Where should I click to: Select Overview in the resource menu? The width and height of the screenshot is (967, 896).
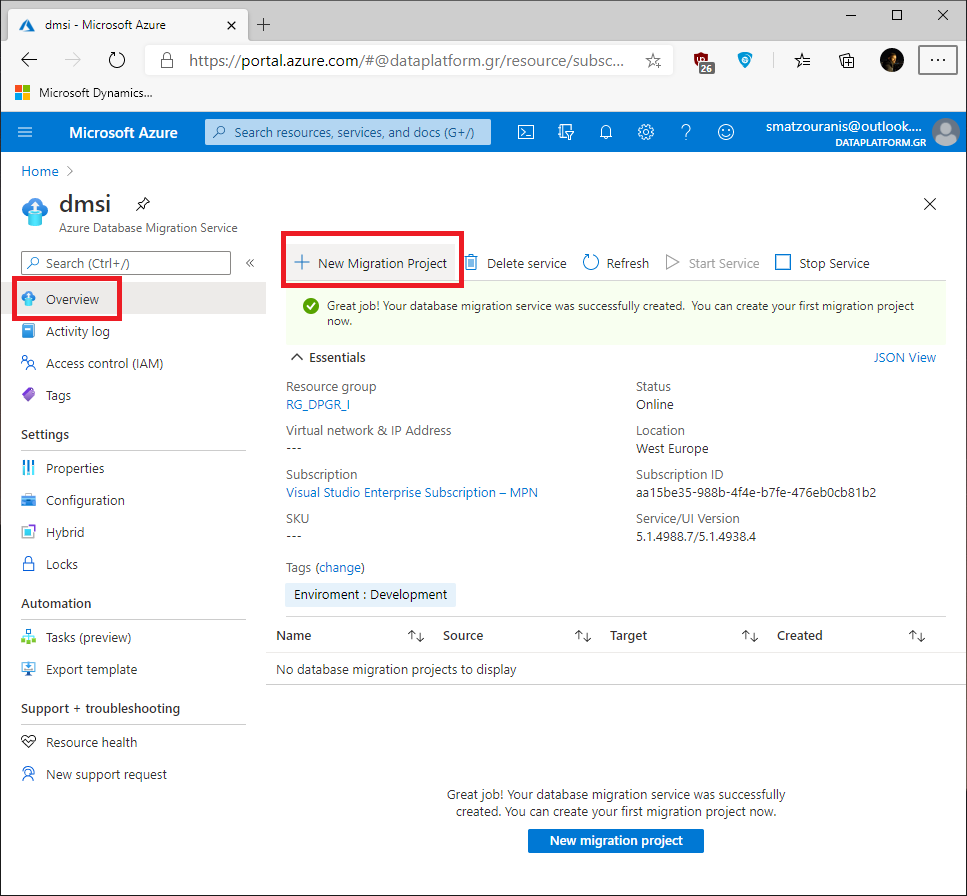[x=133, y=299]
